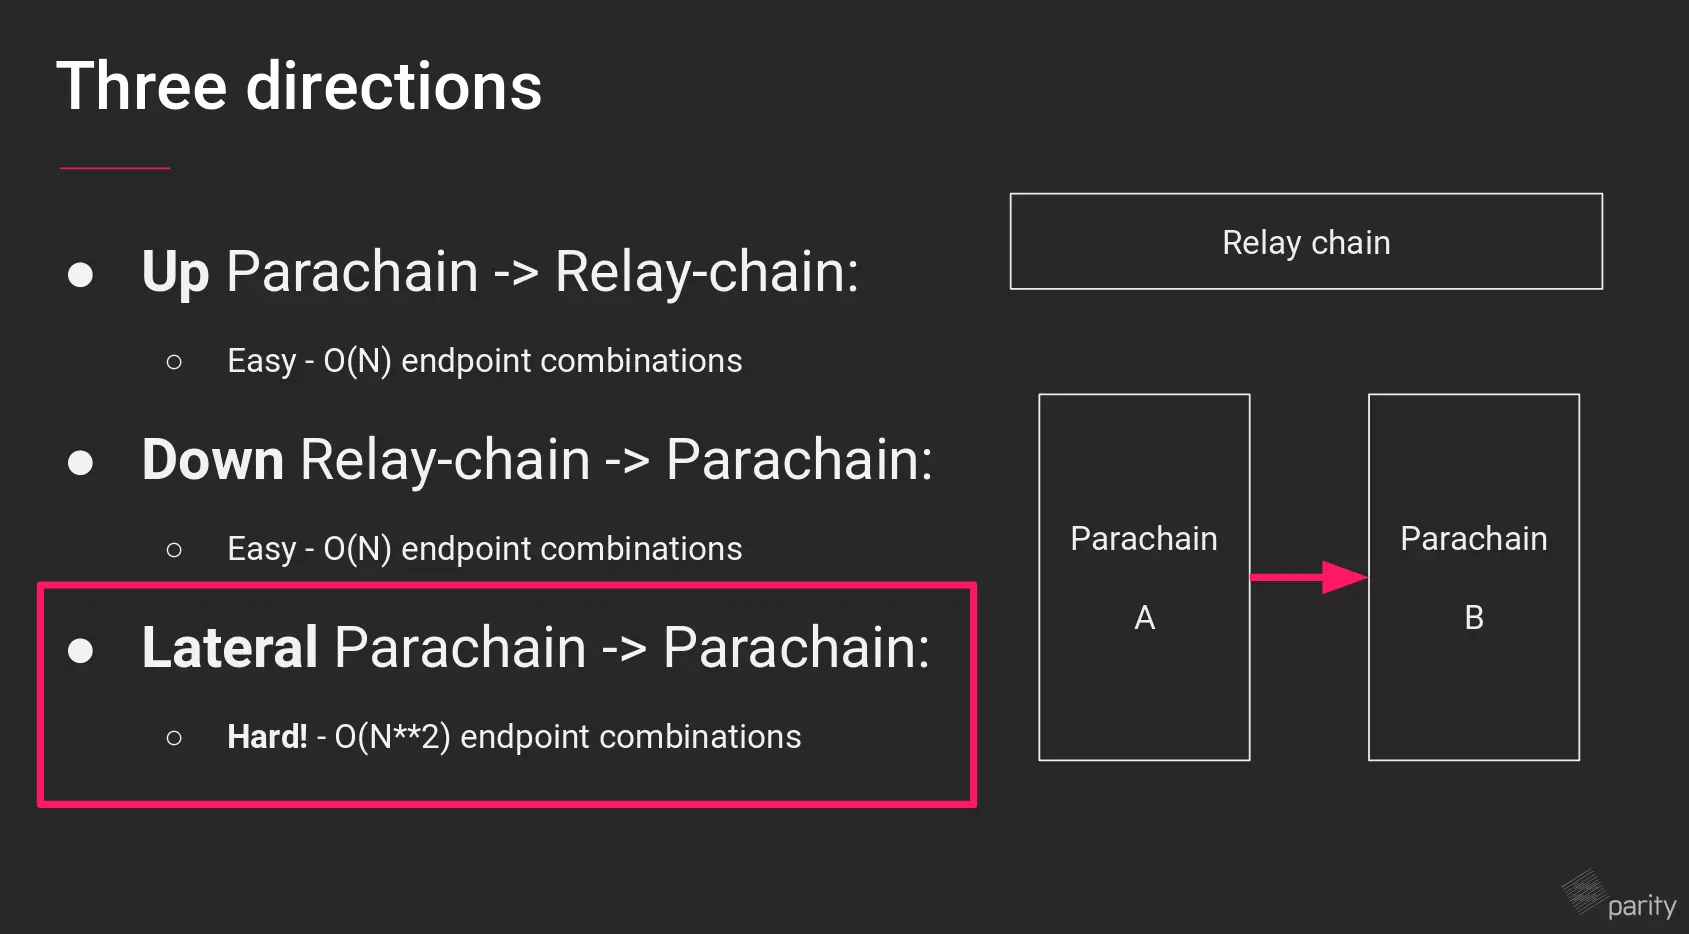Click the bullet dot beside Up Parachain

(x=80, y=274)
